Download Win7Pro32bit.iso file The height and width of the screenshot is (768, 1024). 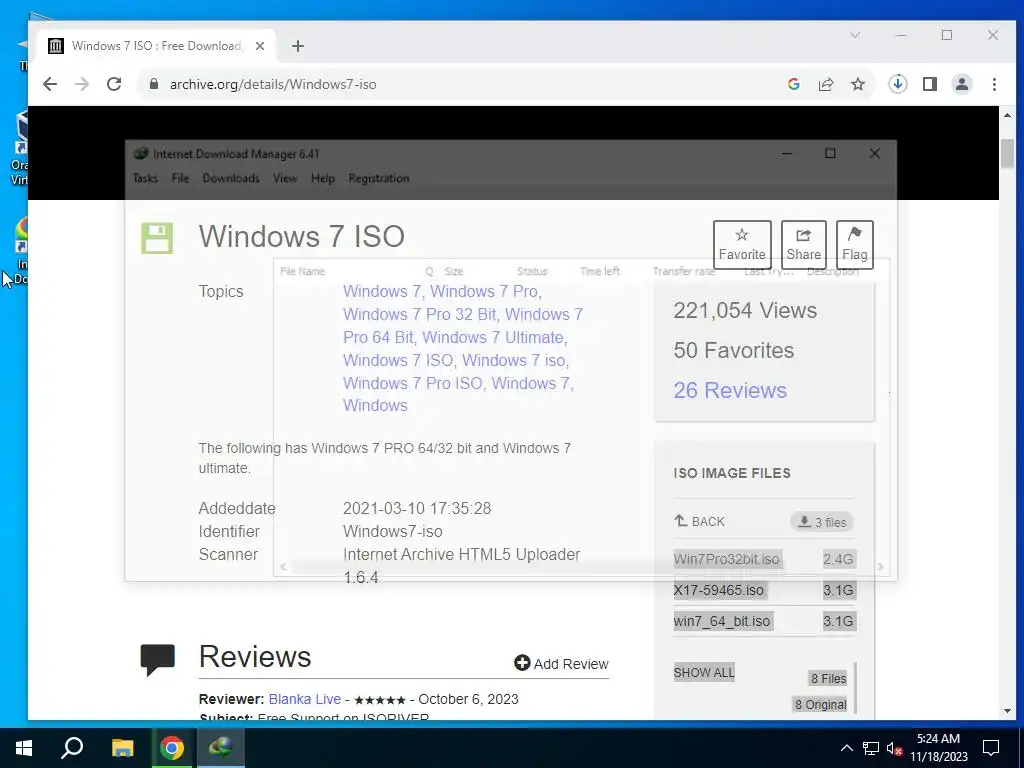pyautogui.click(x=726, y=560)
